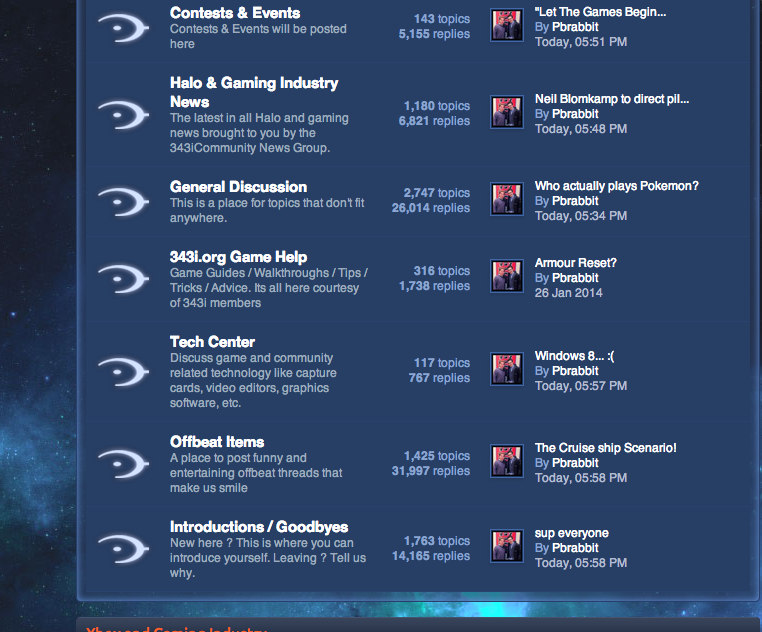Image resolution: width=762 pixels, height=632 pixels.
Task: Open the 'Neil Blomkamp to direct pil...' topic
Action: pos(611,99)
